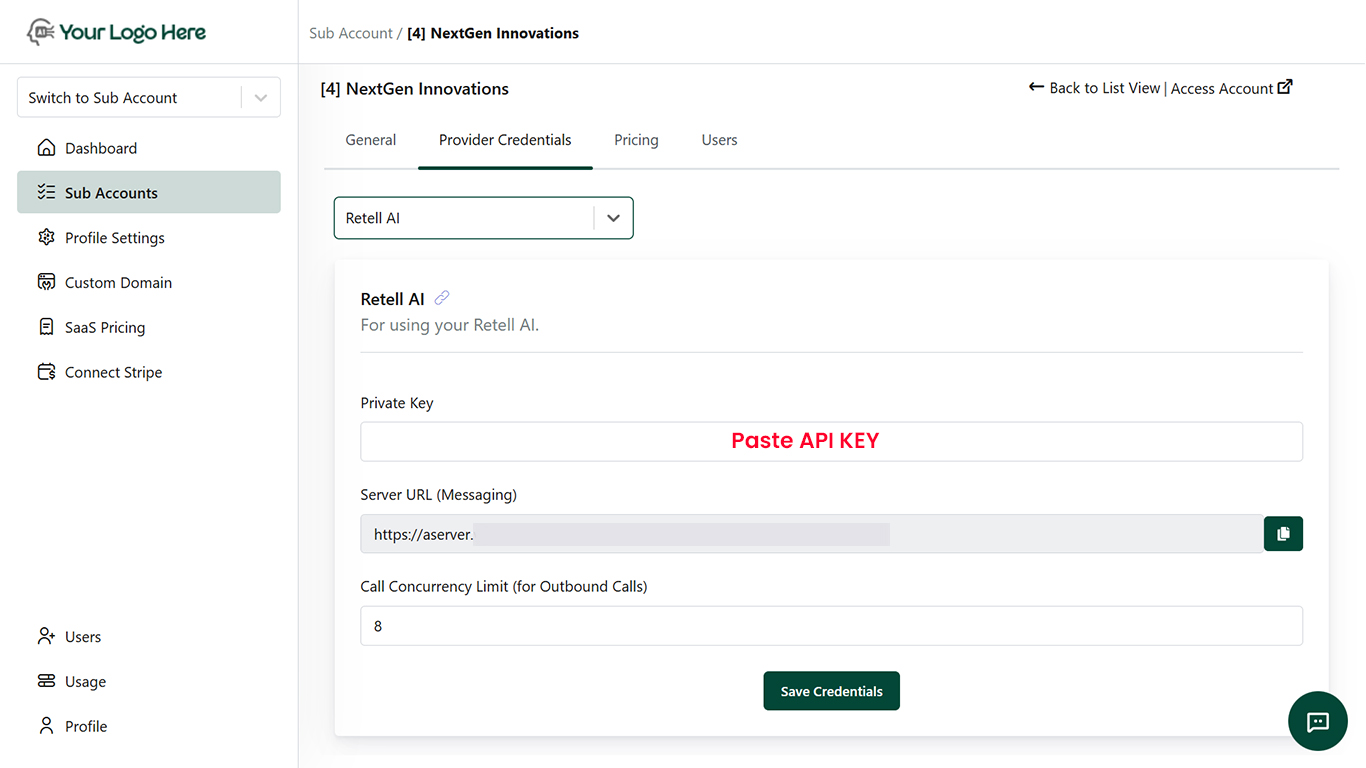Click the Usage icon in the sidebar
This screenshot has height=768, width=1366.
[46, 681]
